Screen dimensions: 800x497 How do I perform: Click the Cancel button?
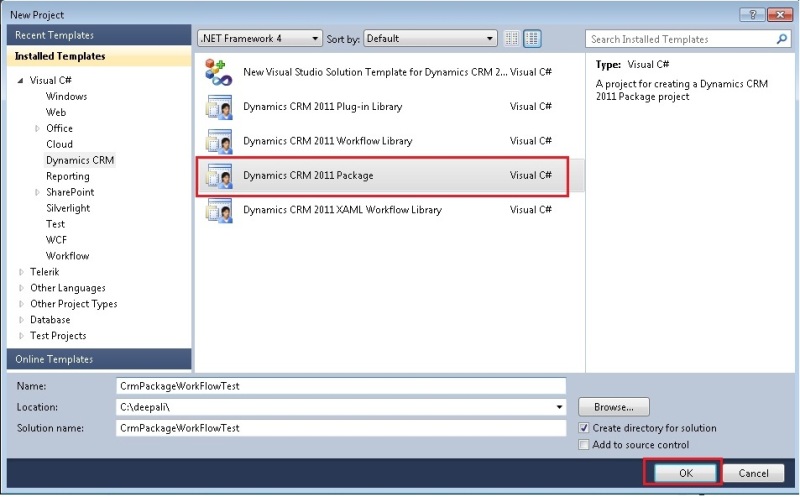(x=753, y=473)
